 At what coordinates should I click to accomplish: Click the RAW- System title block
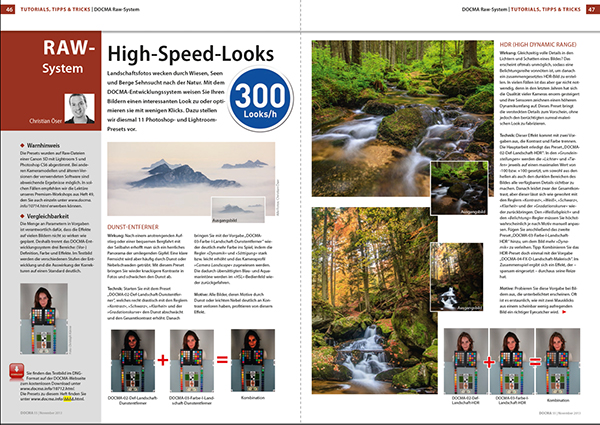pyautogui.click(x=68, y=57)
